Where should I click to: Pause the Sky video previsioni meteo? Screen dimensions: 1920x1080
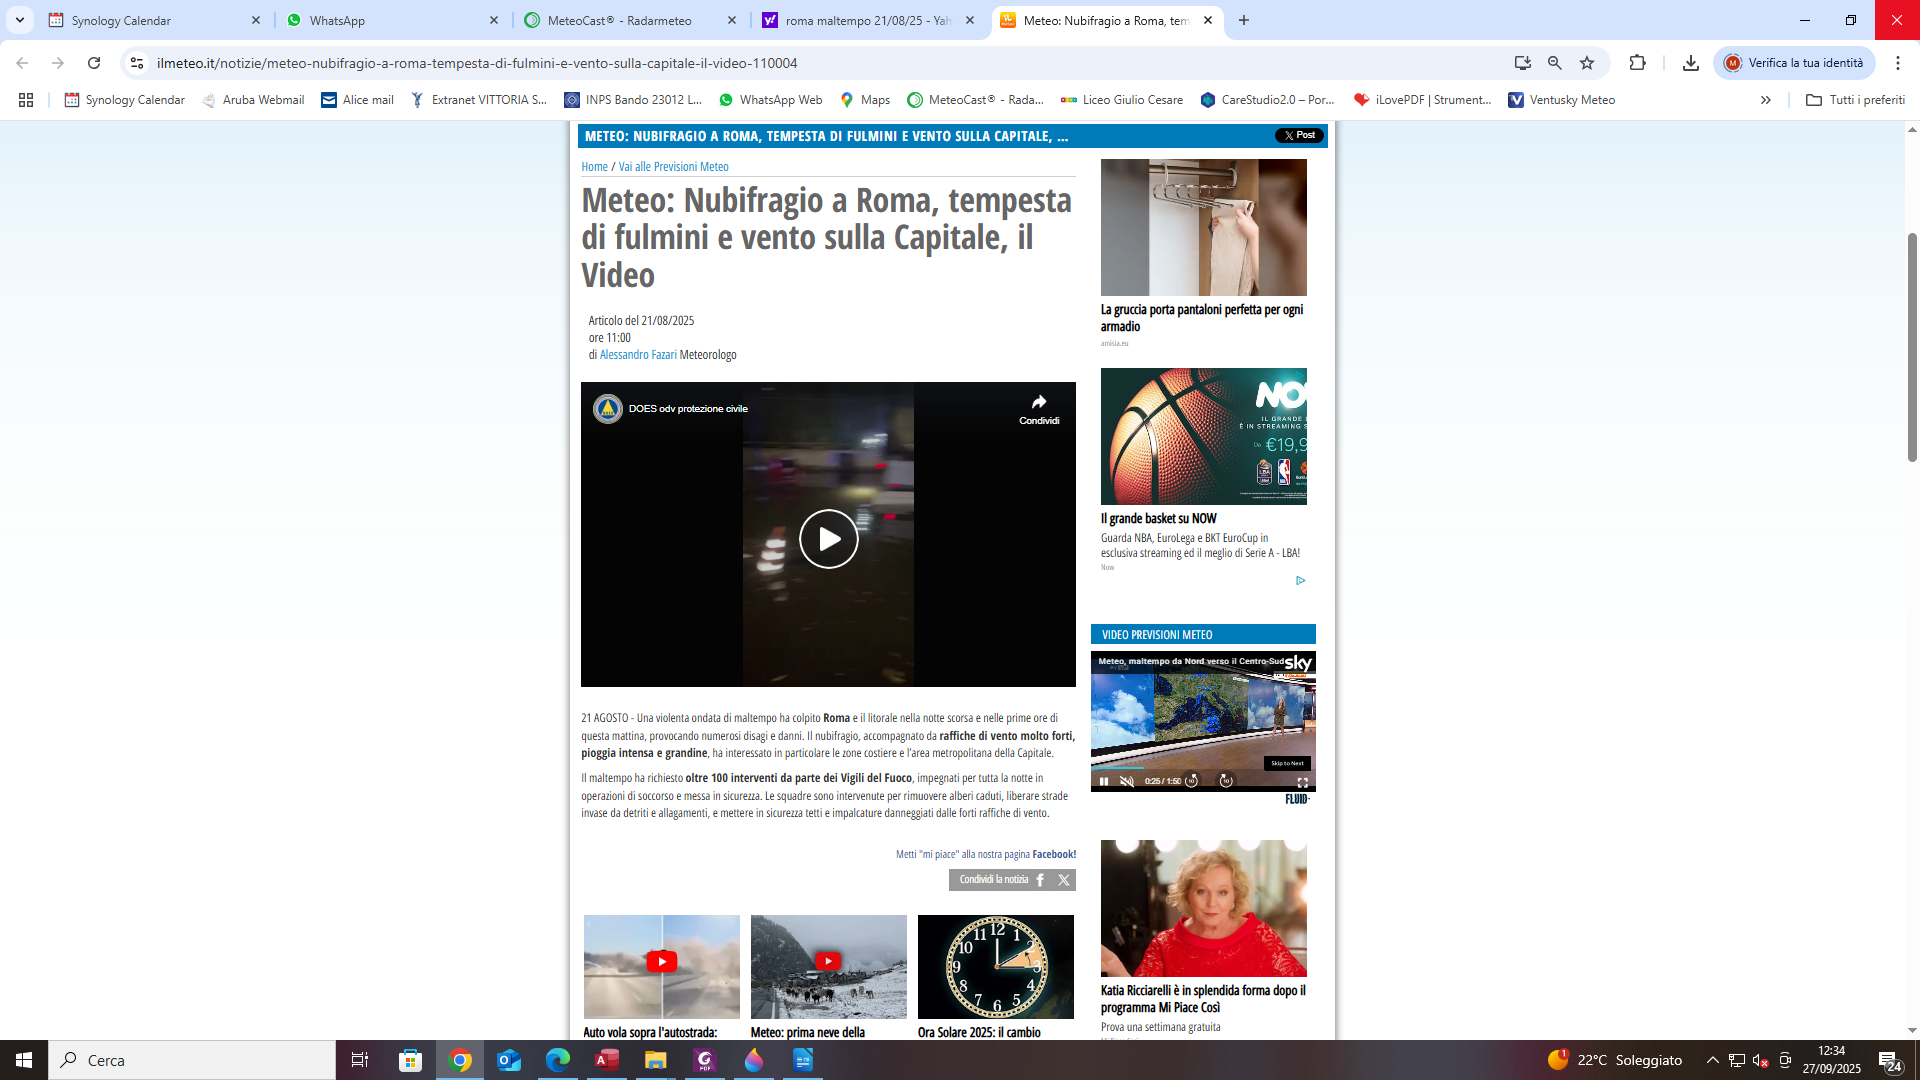coord(1105,782)
